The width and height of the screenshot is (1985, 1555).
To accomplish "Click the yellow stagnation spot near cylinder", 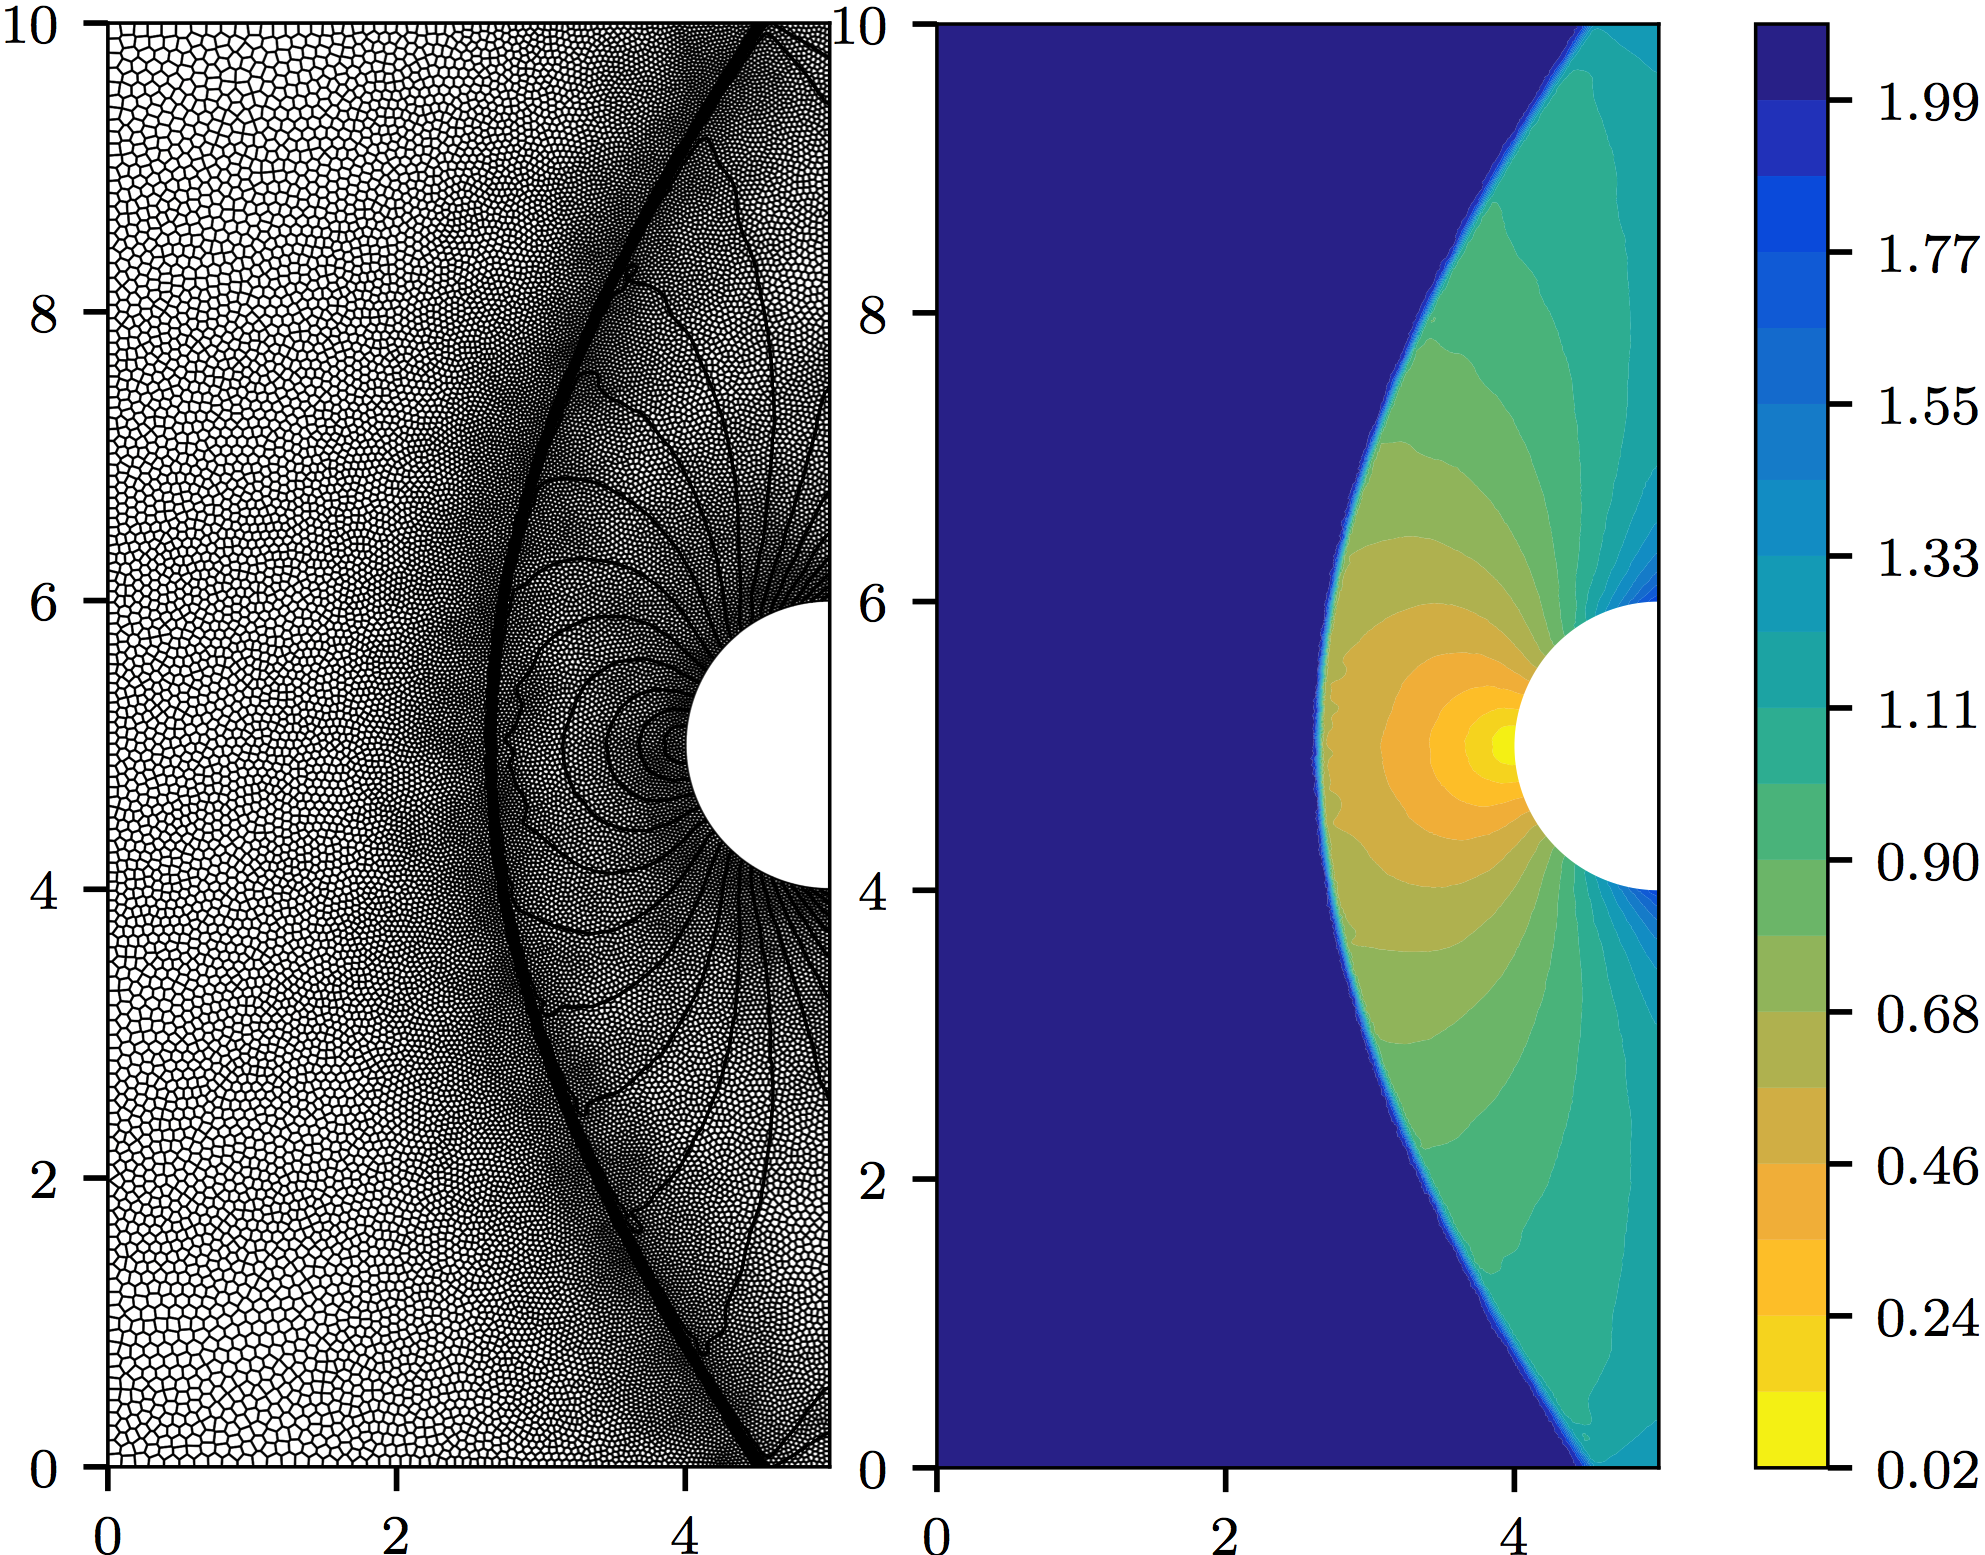I will 1504,744.
